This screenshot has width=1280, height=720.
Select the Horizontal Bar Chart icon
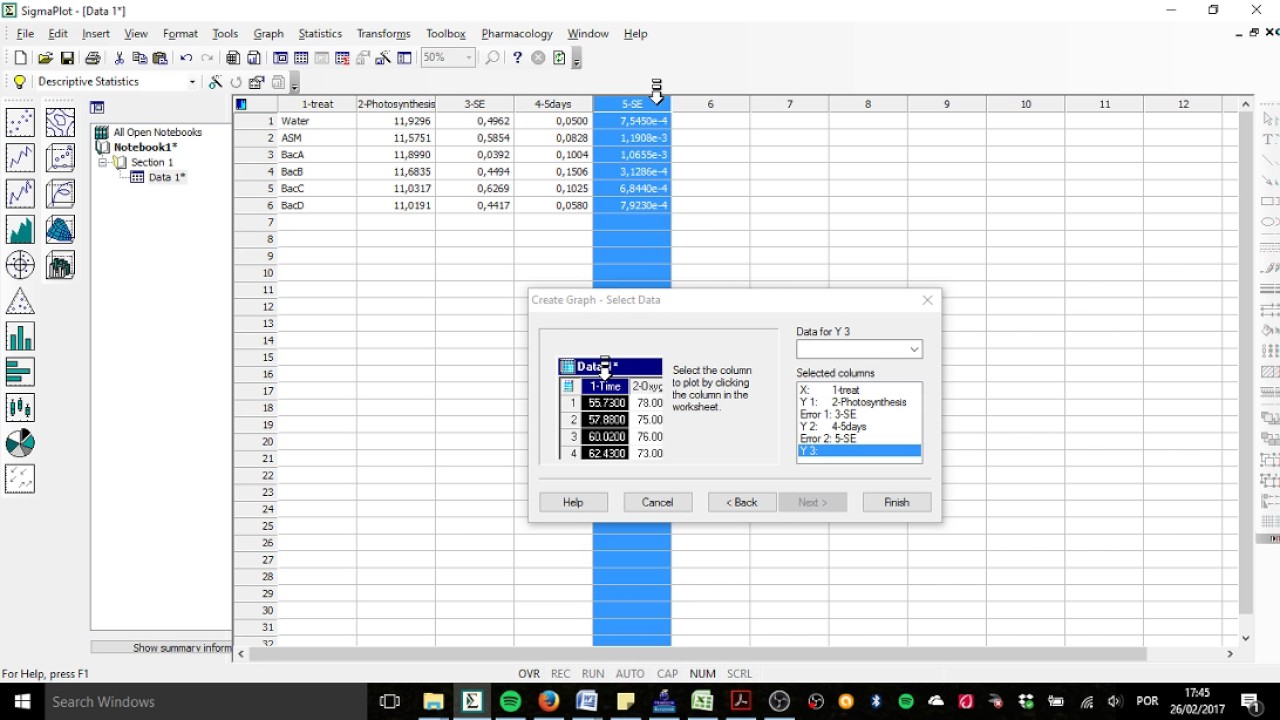[20, 372]
